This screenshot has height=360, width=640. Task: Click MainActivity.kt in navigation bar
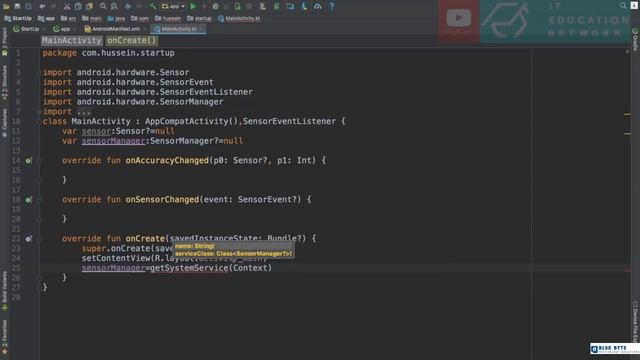coord(239,18)
